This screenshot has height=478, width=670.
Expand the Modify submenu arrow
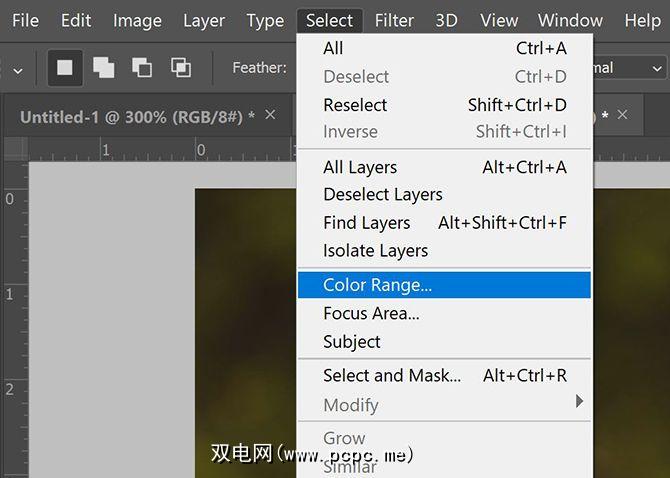[x=579, y=402]
